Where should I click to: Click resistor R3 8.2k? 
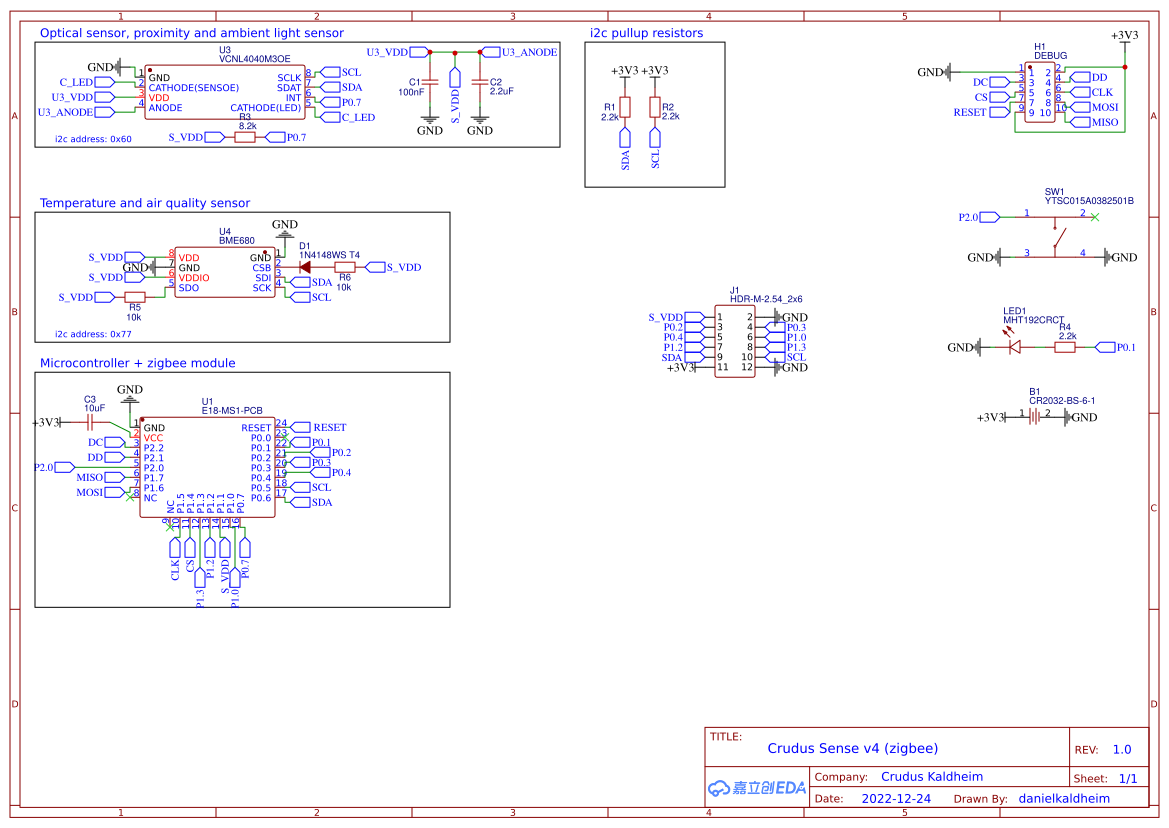[243, 137]
